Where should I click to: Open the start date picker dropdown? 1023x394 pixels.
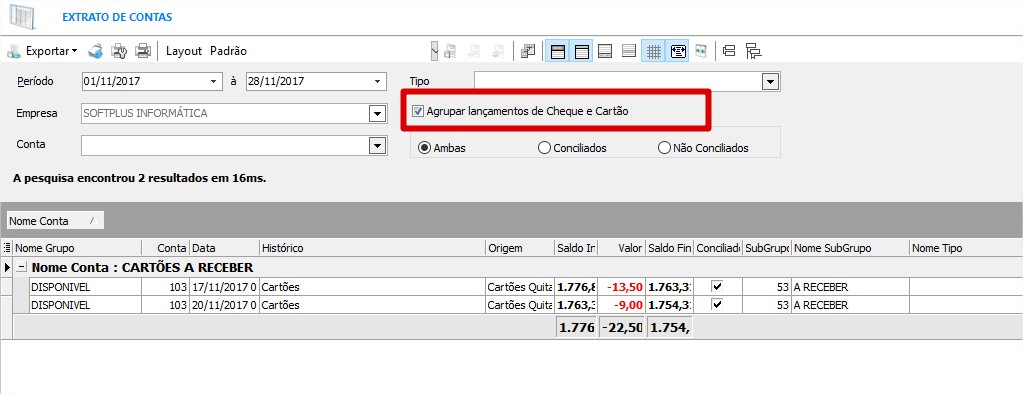point(213,82)
